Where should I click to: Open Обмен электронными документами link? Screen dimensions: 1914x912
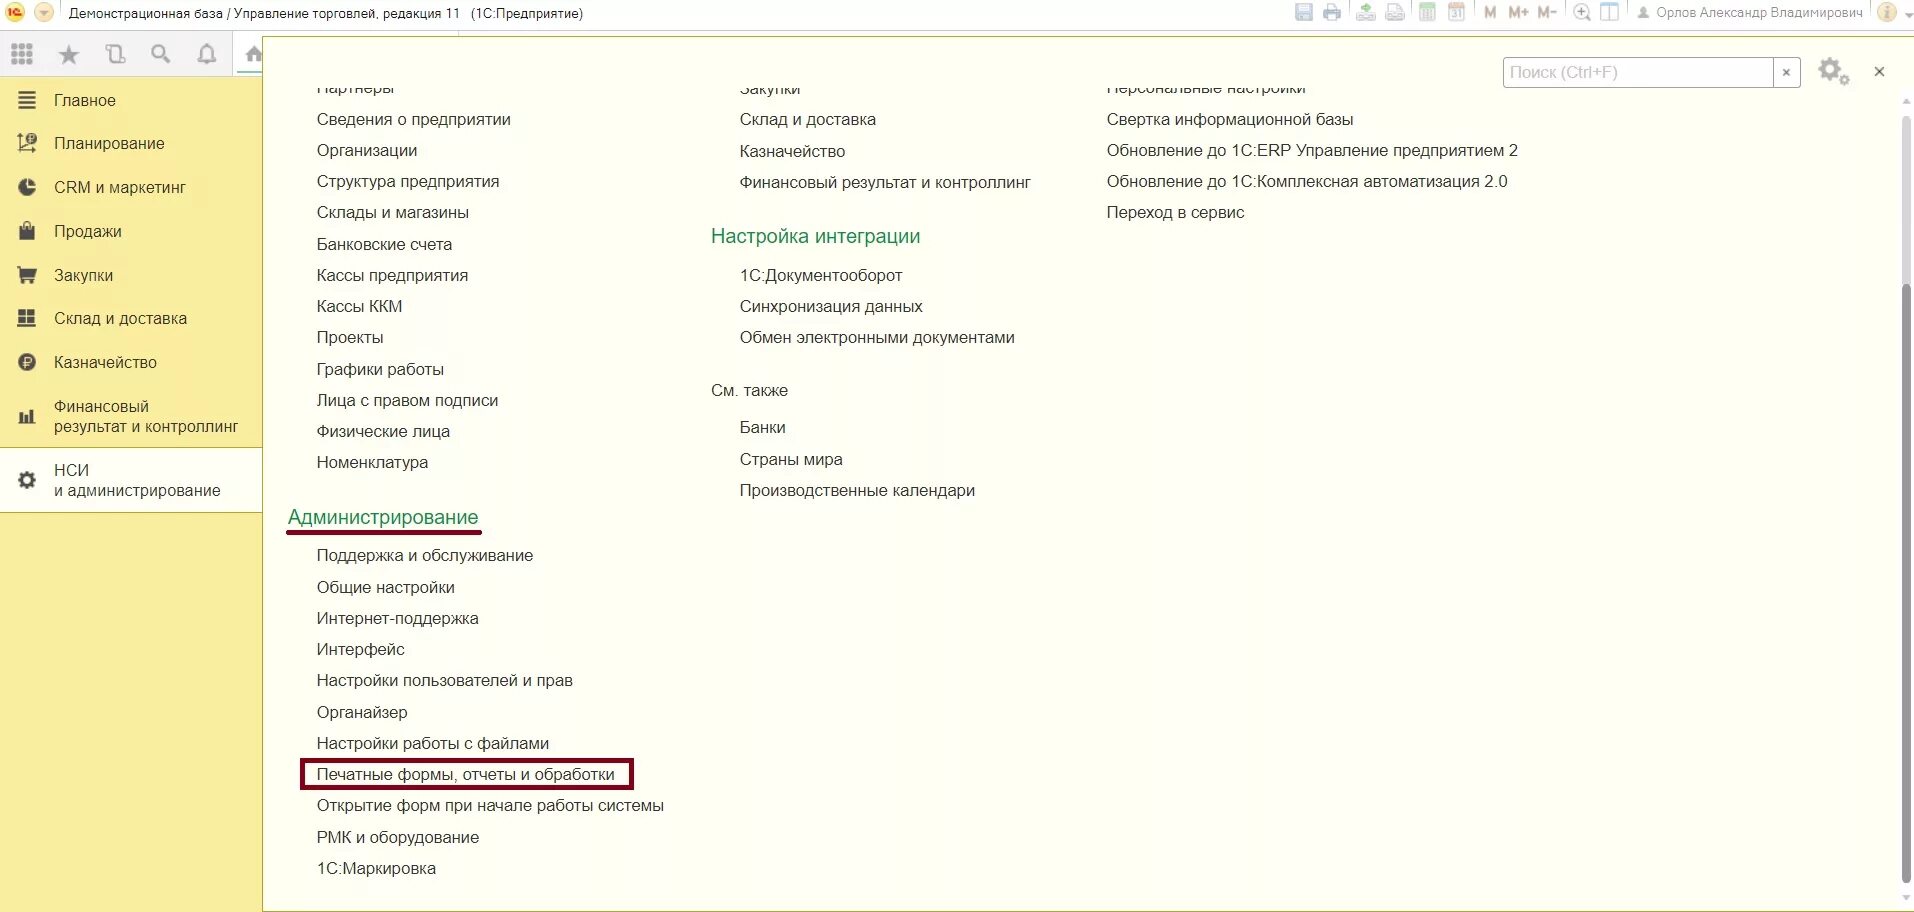[x=877, y=337]
